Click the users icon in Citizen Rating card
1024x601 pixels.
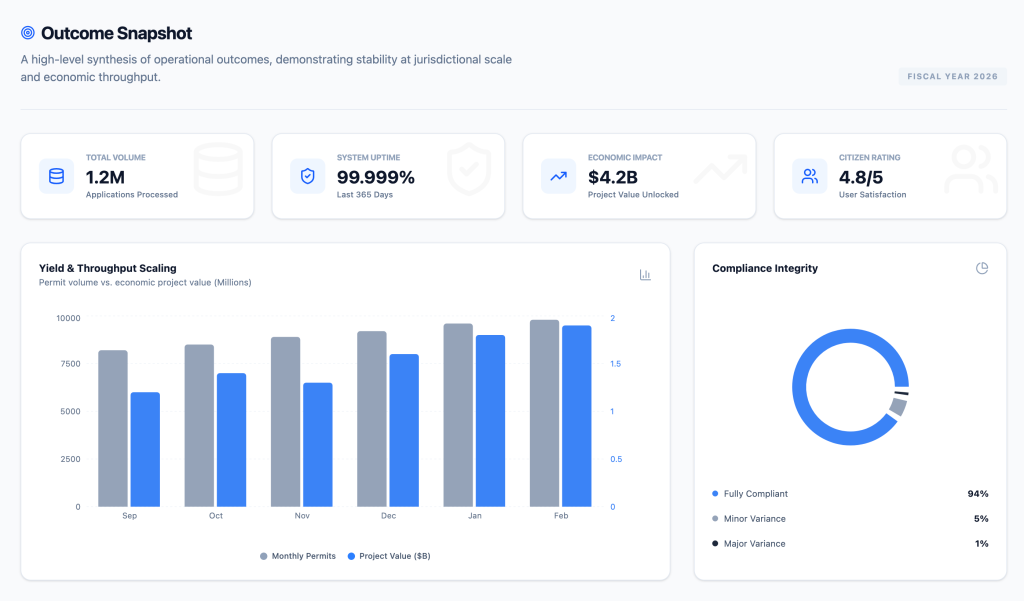point(809,176)
